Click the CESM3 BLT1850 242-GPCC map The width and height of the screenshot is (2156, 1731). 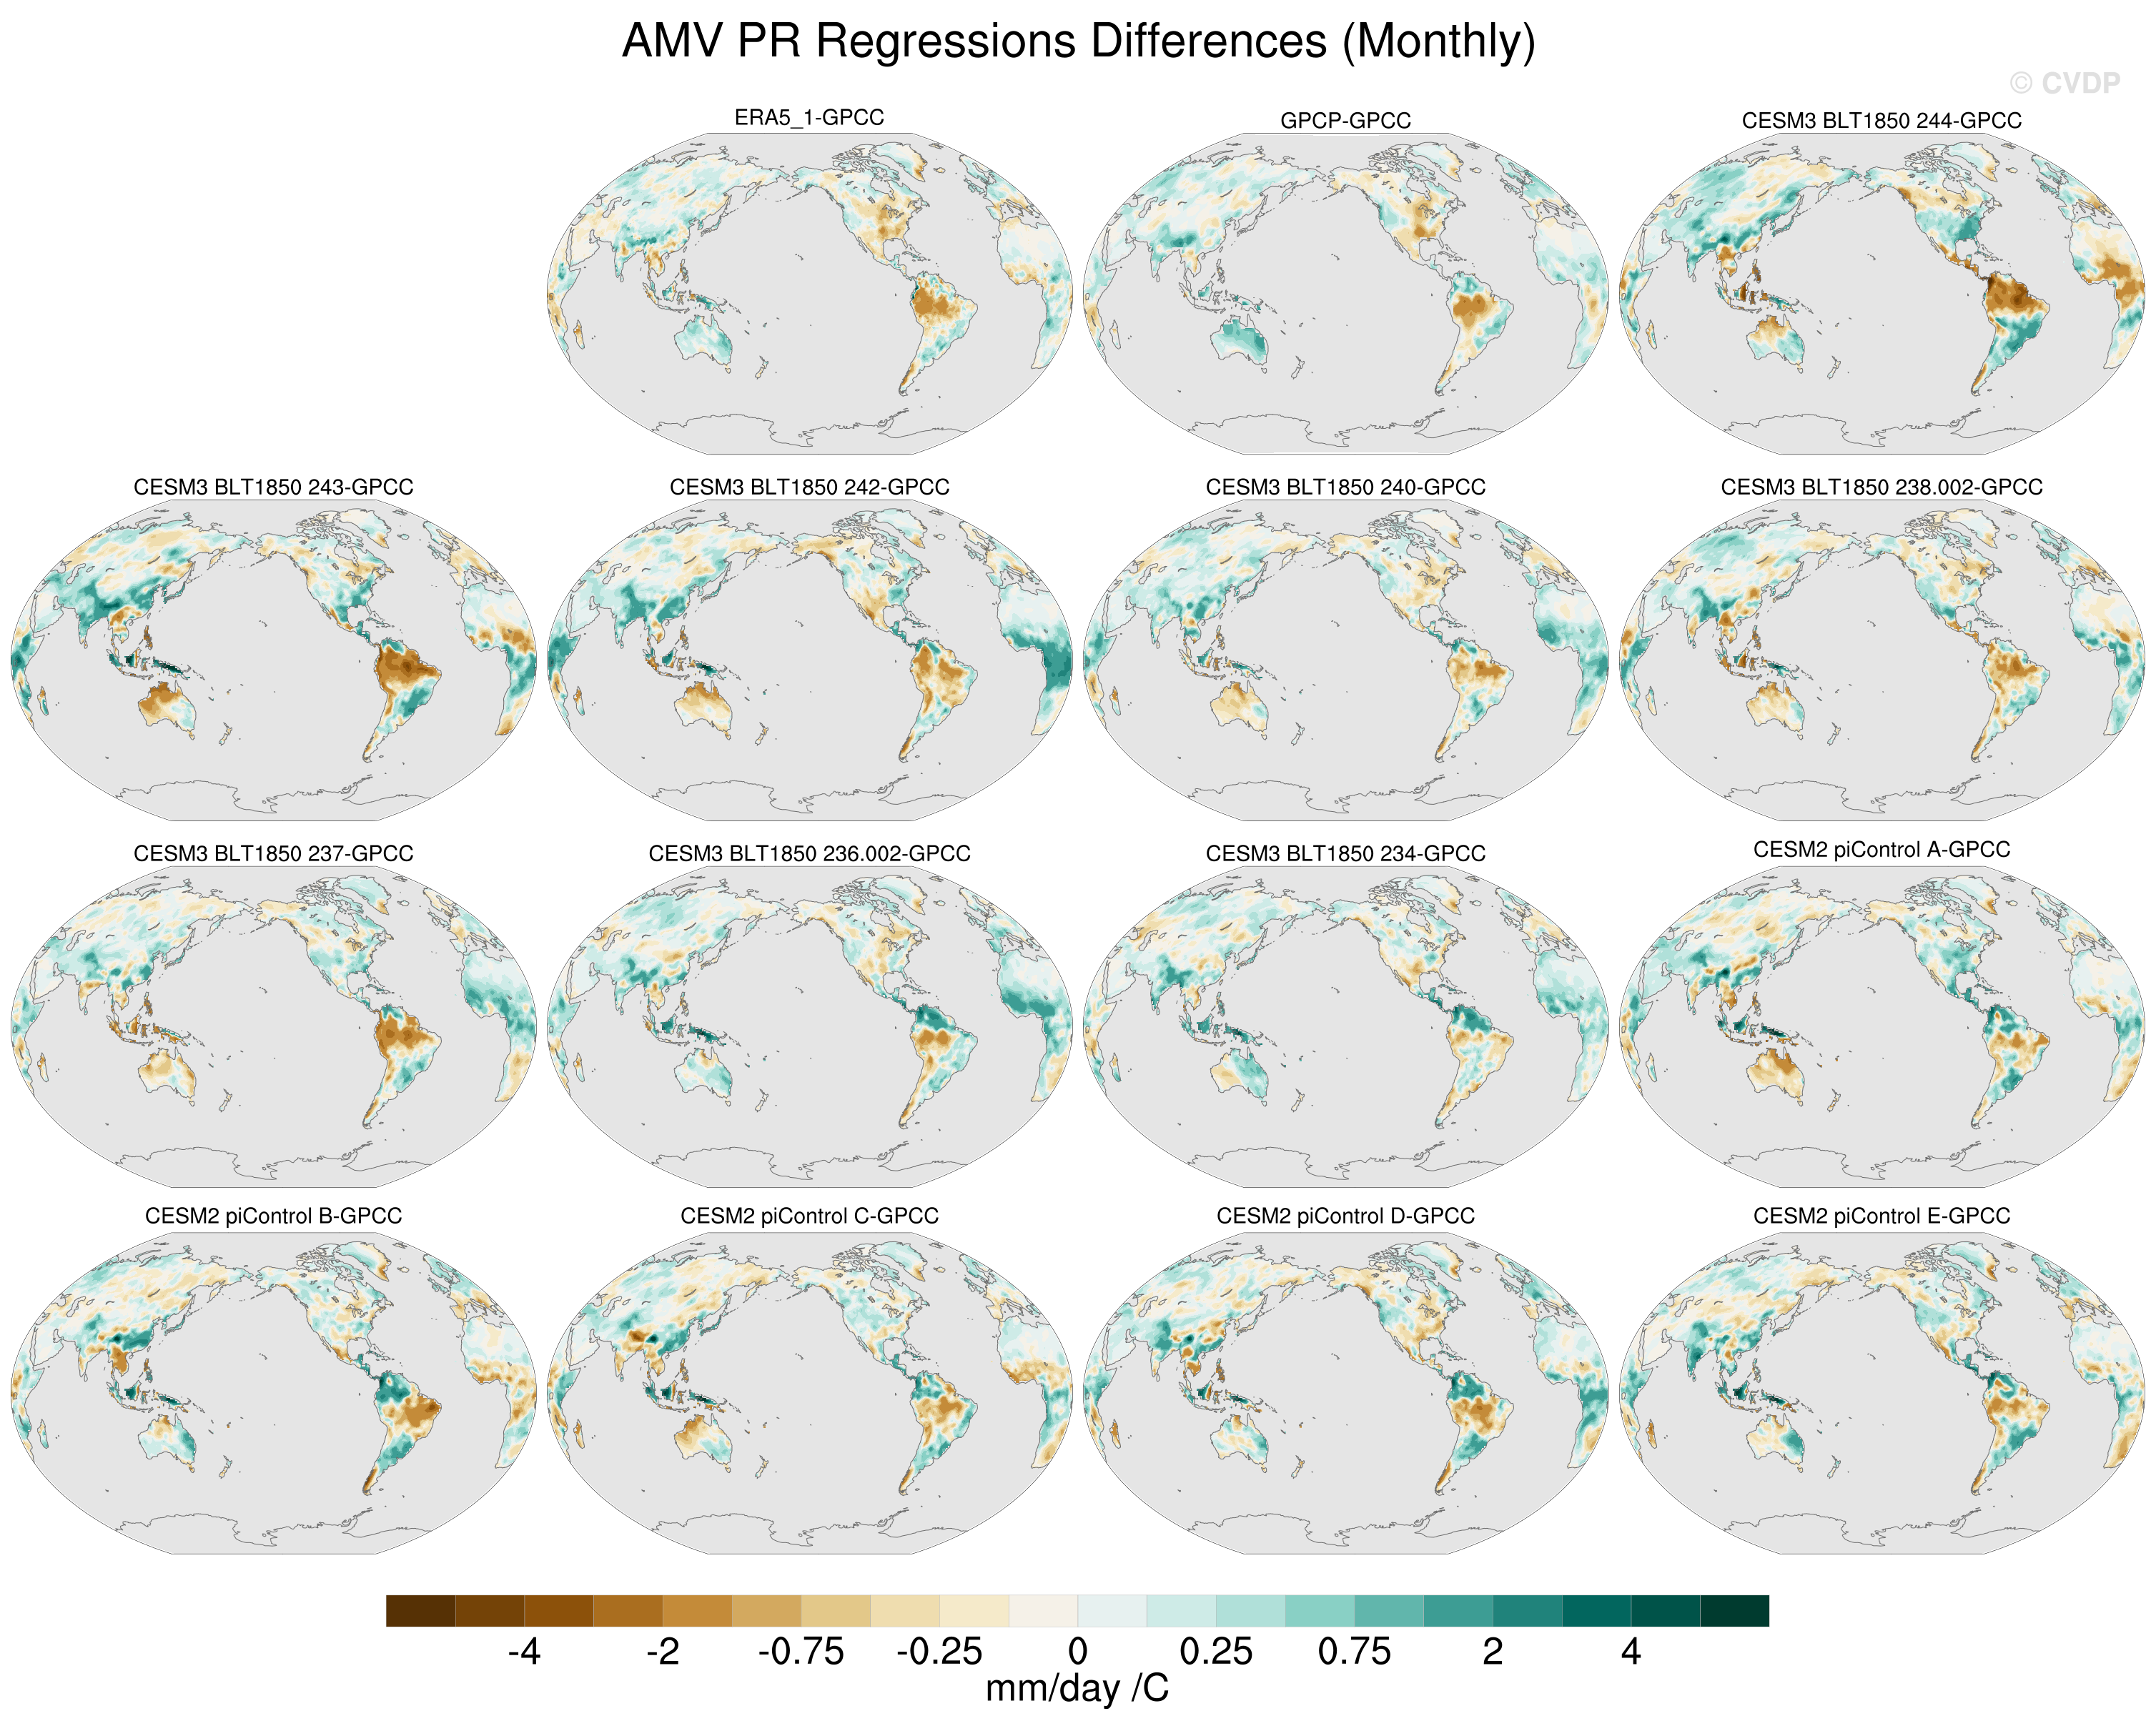pyautogui.click(x=809, y=660)
